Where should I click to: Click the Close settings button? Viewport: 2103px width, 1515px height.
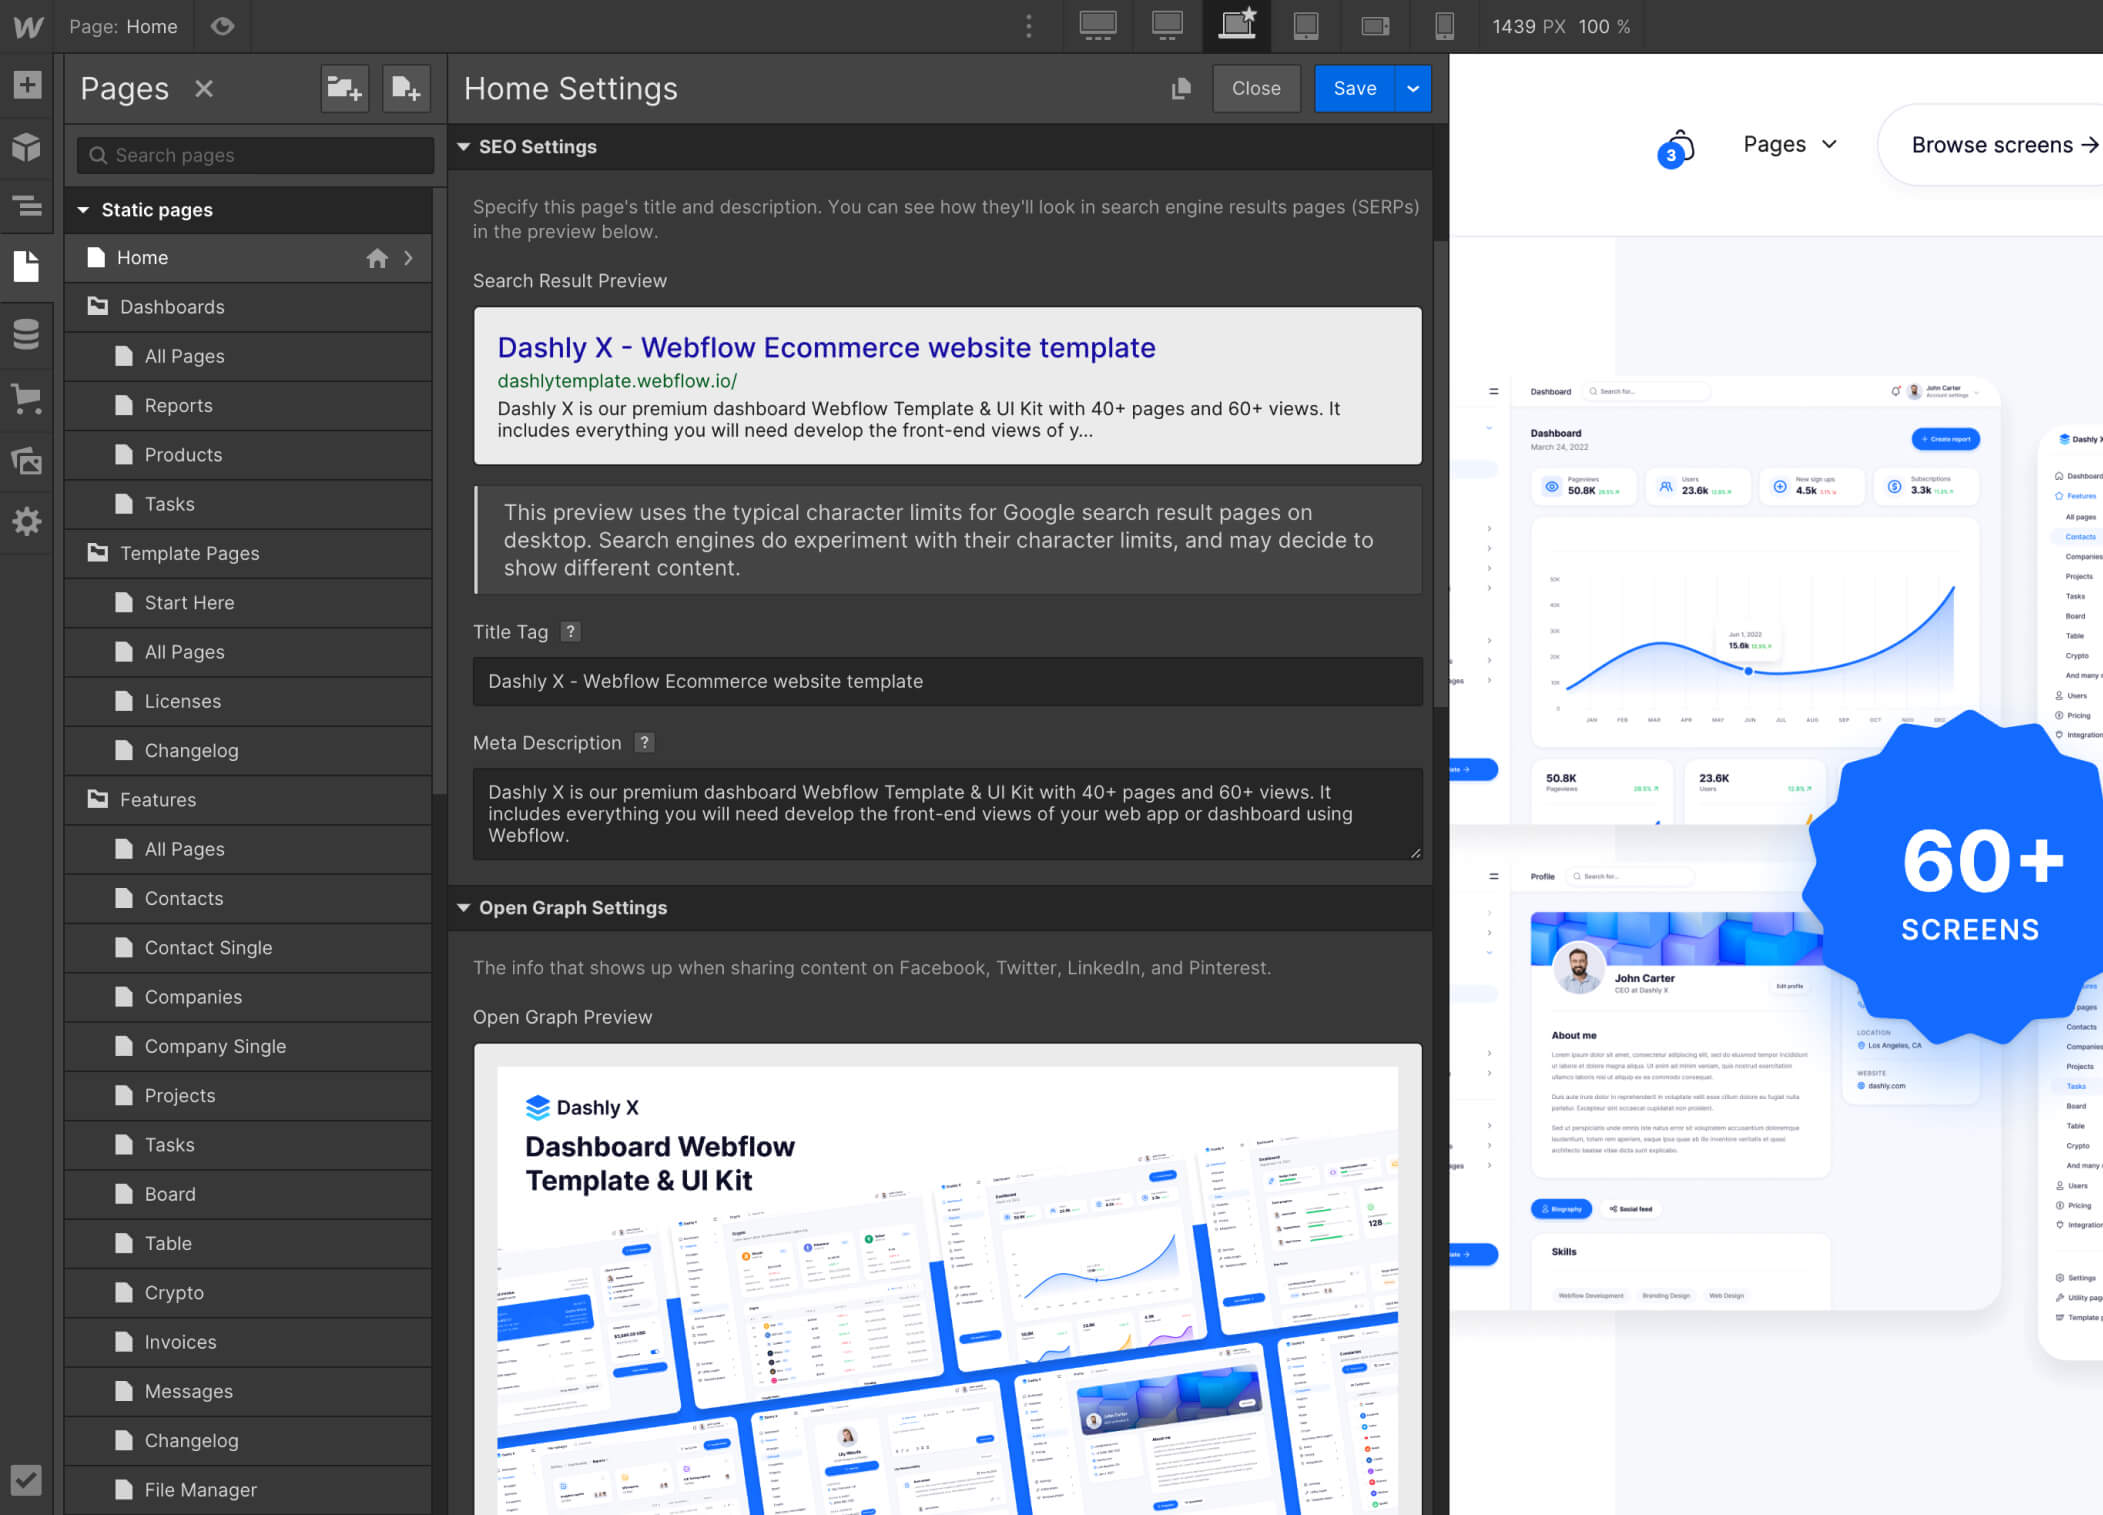pyautogui.click(x=1255, y=89)
